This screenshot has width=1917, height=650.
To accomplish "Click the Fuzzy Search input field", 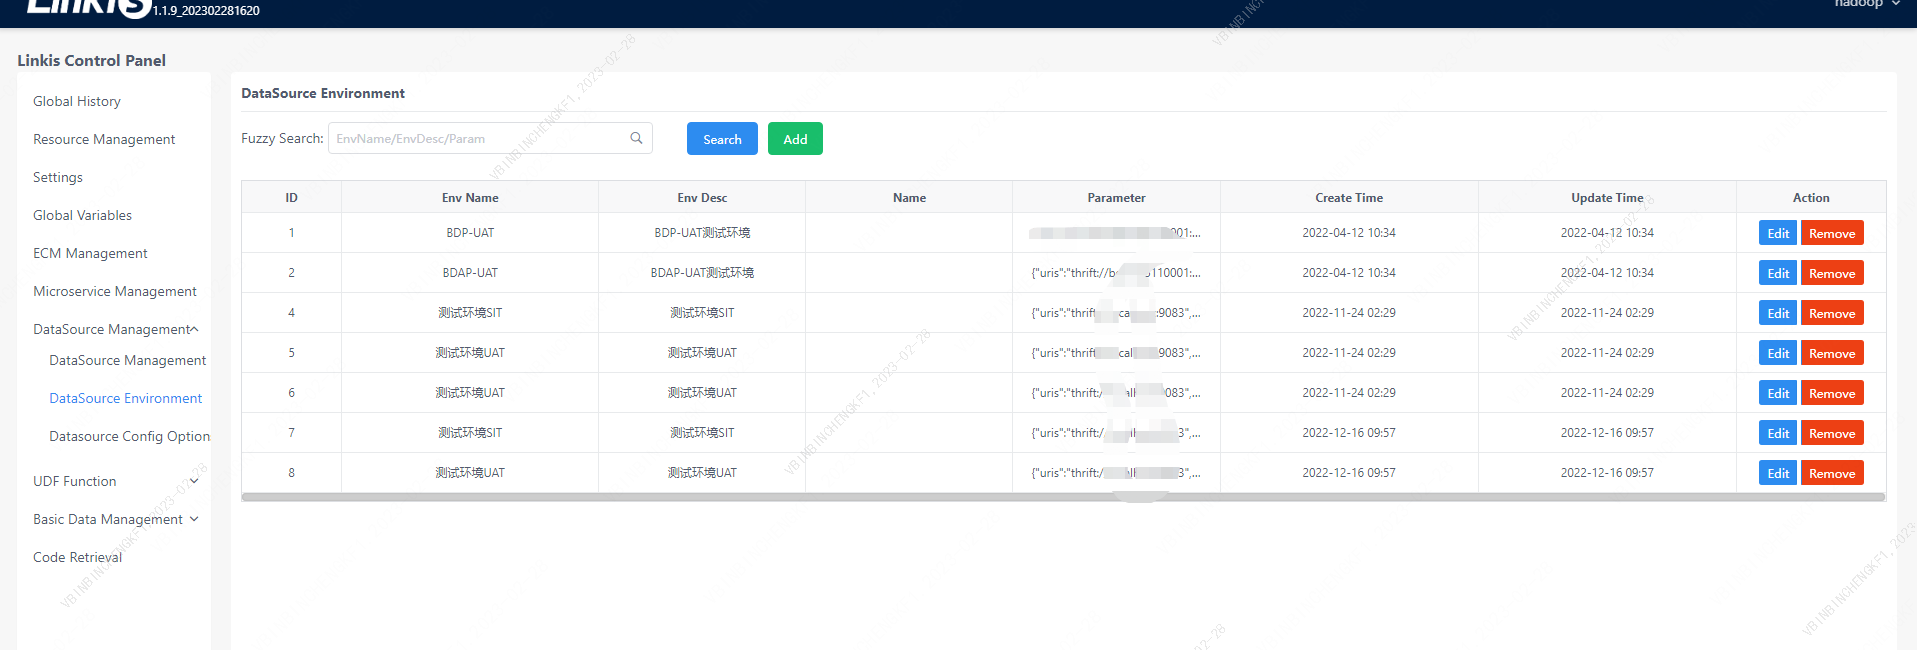I will click(x=480, y=138).
